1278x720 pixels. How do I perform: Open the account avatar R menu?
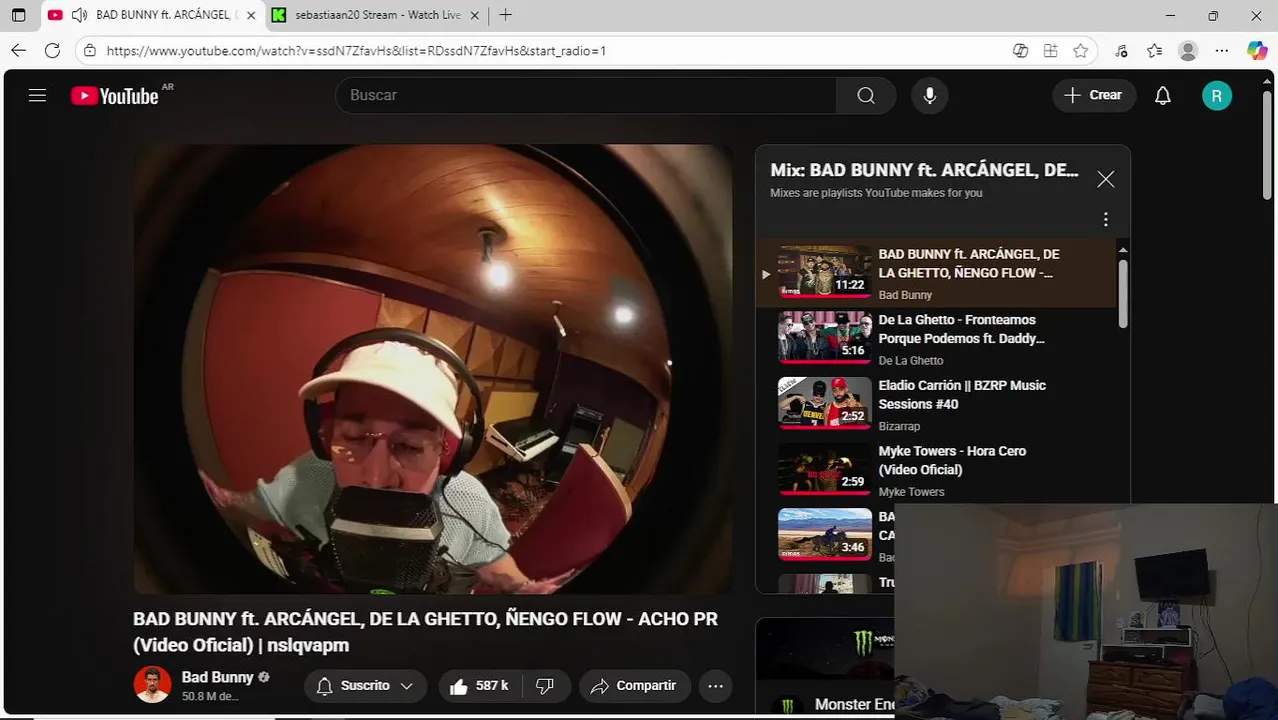(x=1216, y=95)
